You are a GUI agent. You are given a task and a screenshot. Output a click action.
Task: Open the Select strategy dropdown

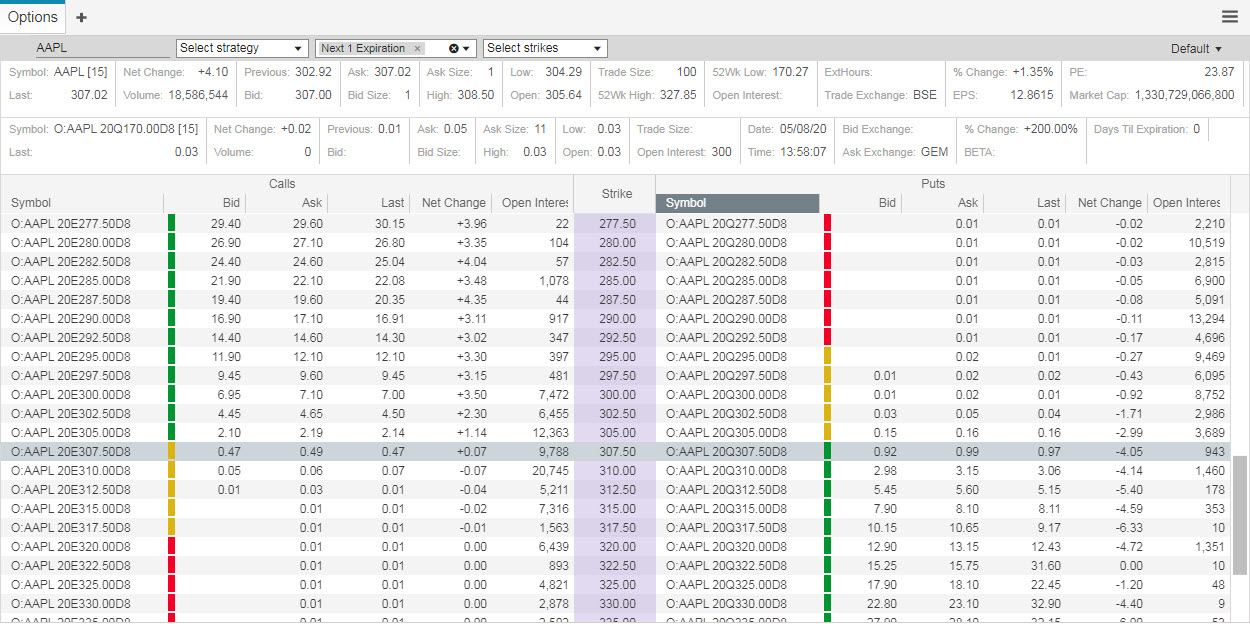coord(240,47)
